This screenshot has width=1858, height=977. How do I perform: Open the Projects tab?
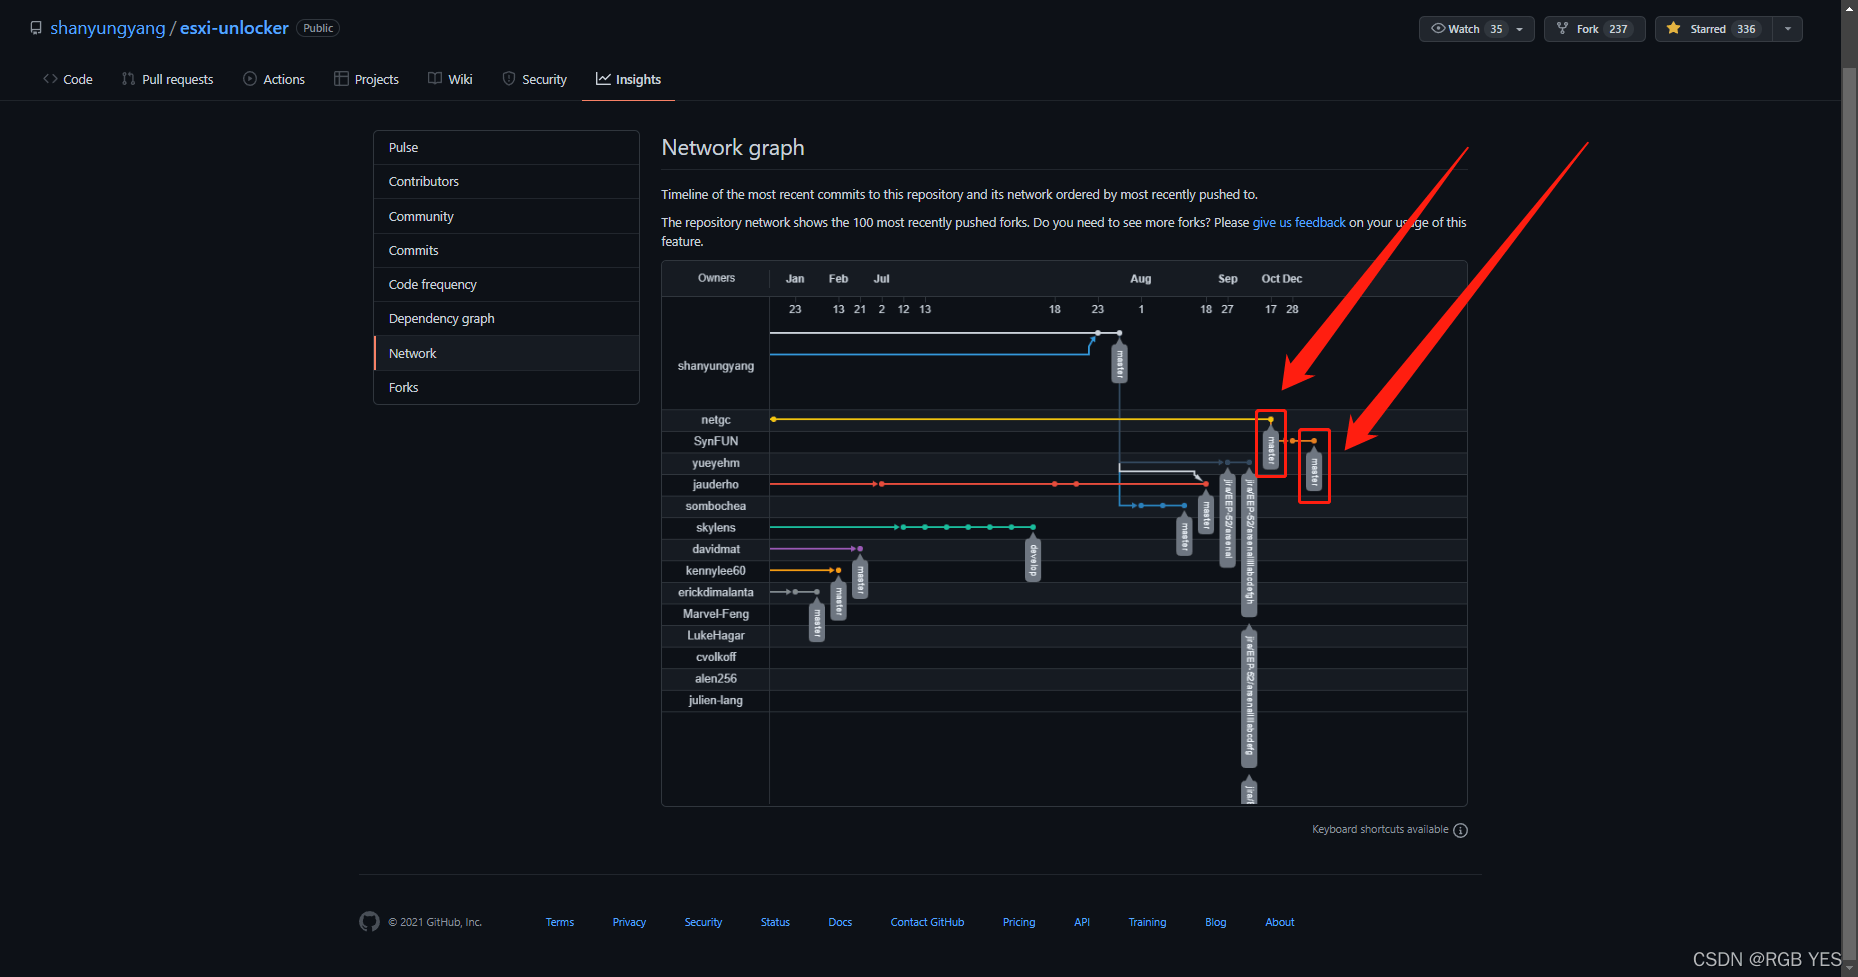tap(366, 79)
